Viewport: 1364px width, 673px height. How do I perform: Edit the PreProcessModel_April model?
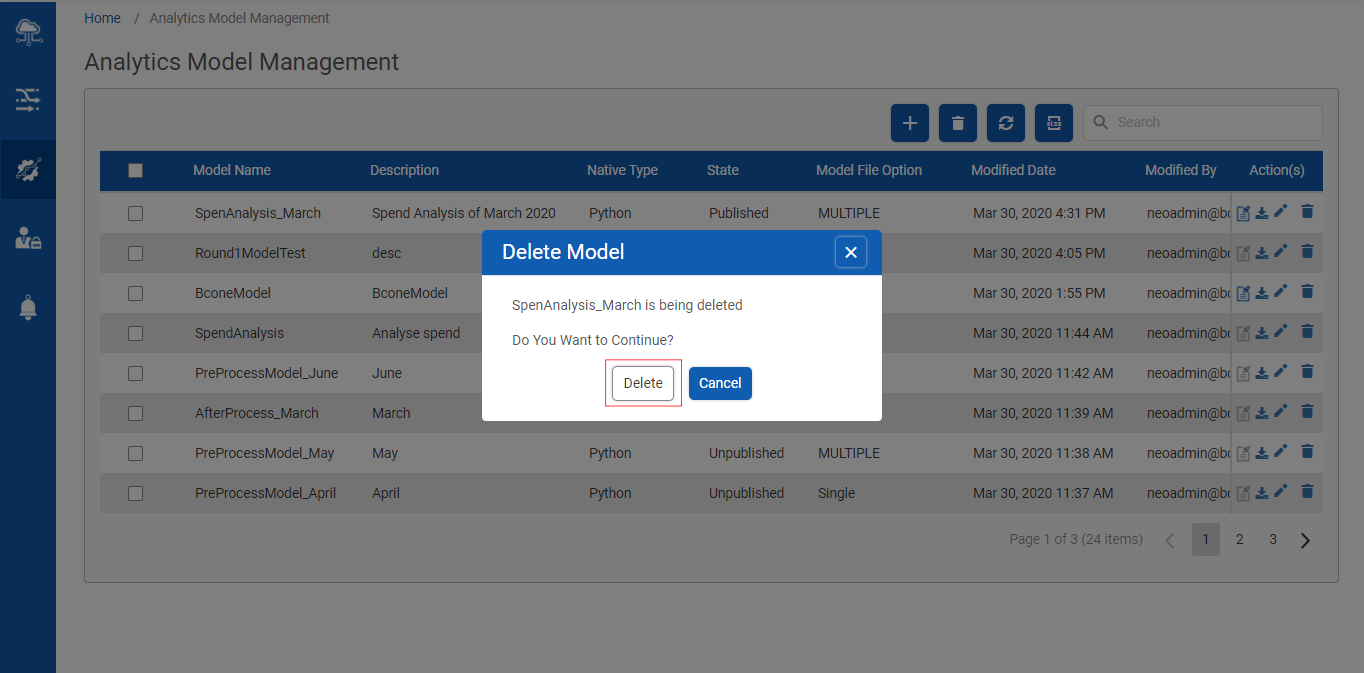coord(1281,491)
